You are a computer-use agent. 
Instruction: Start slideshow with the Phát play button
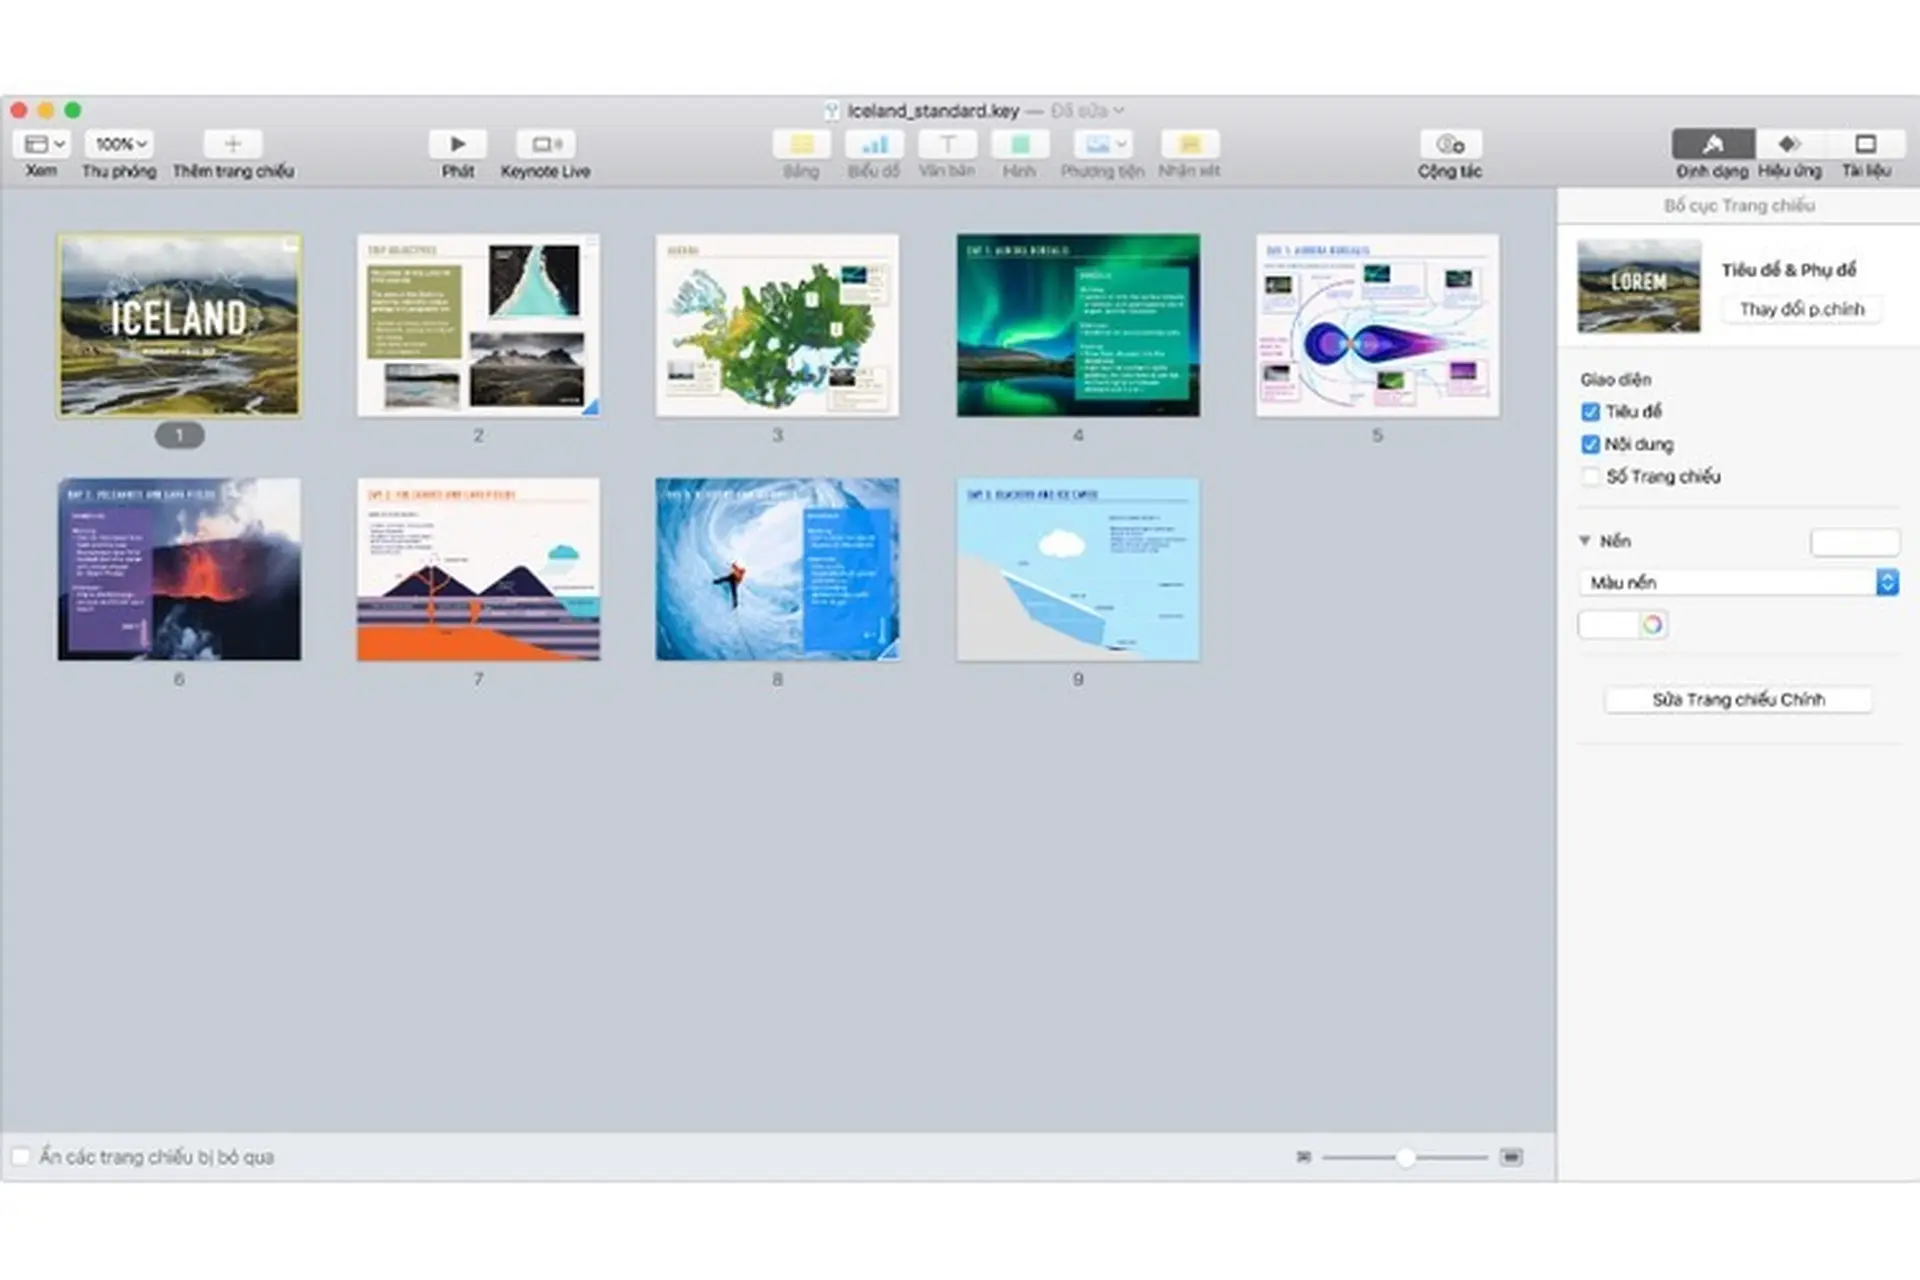click(458, 144)
